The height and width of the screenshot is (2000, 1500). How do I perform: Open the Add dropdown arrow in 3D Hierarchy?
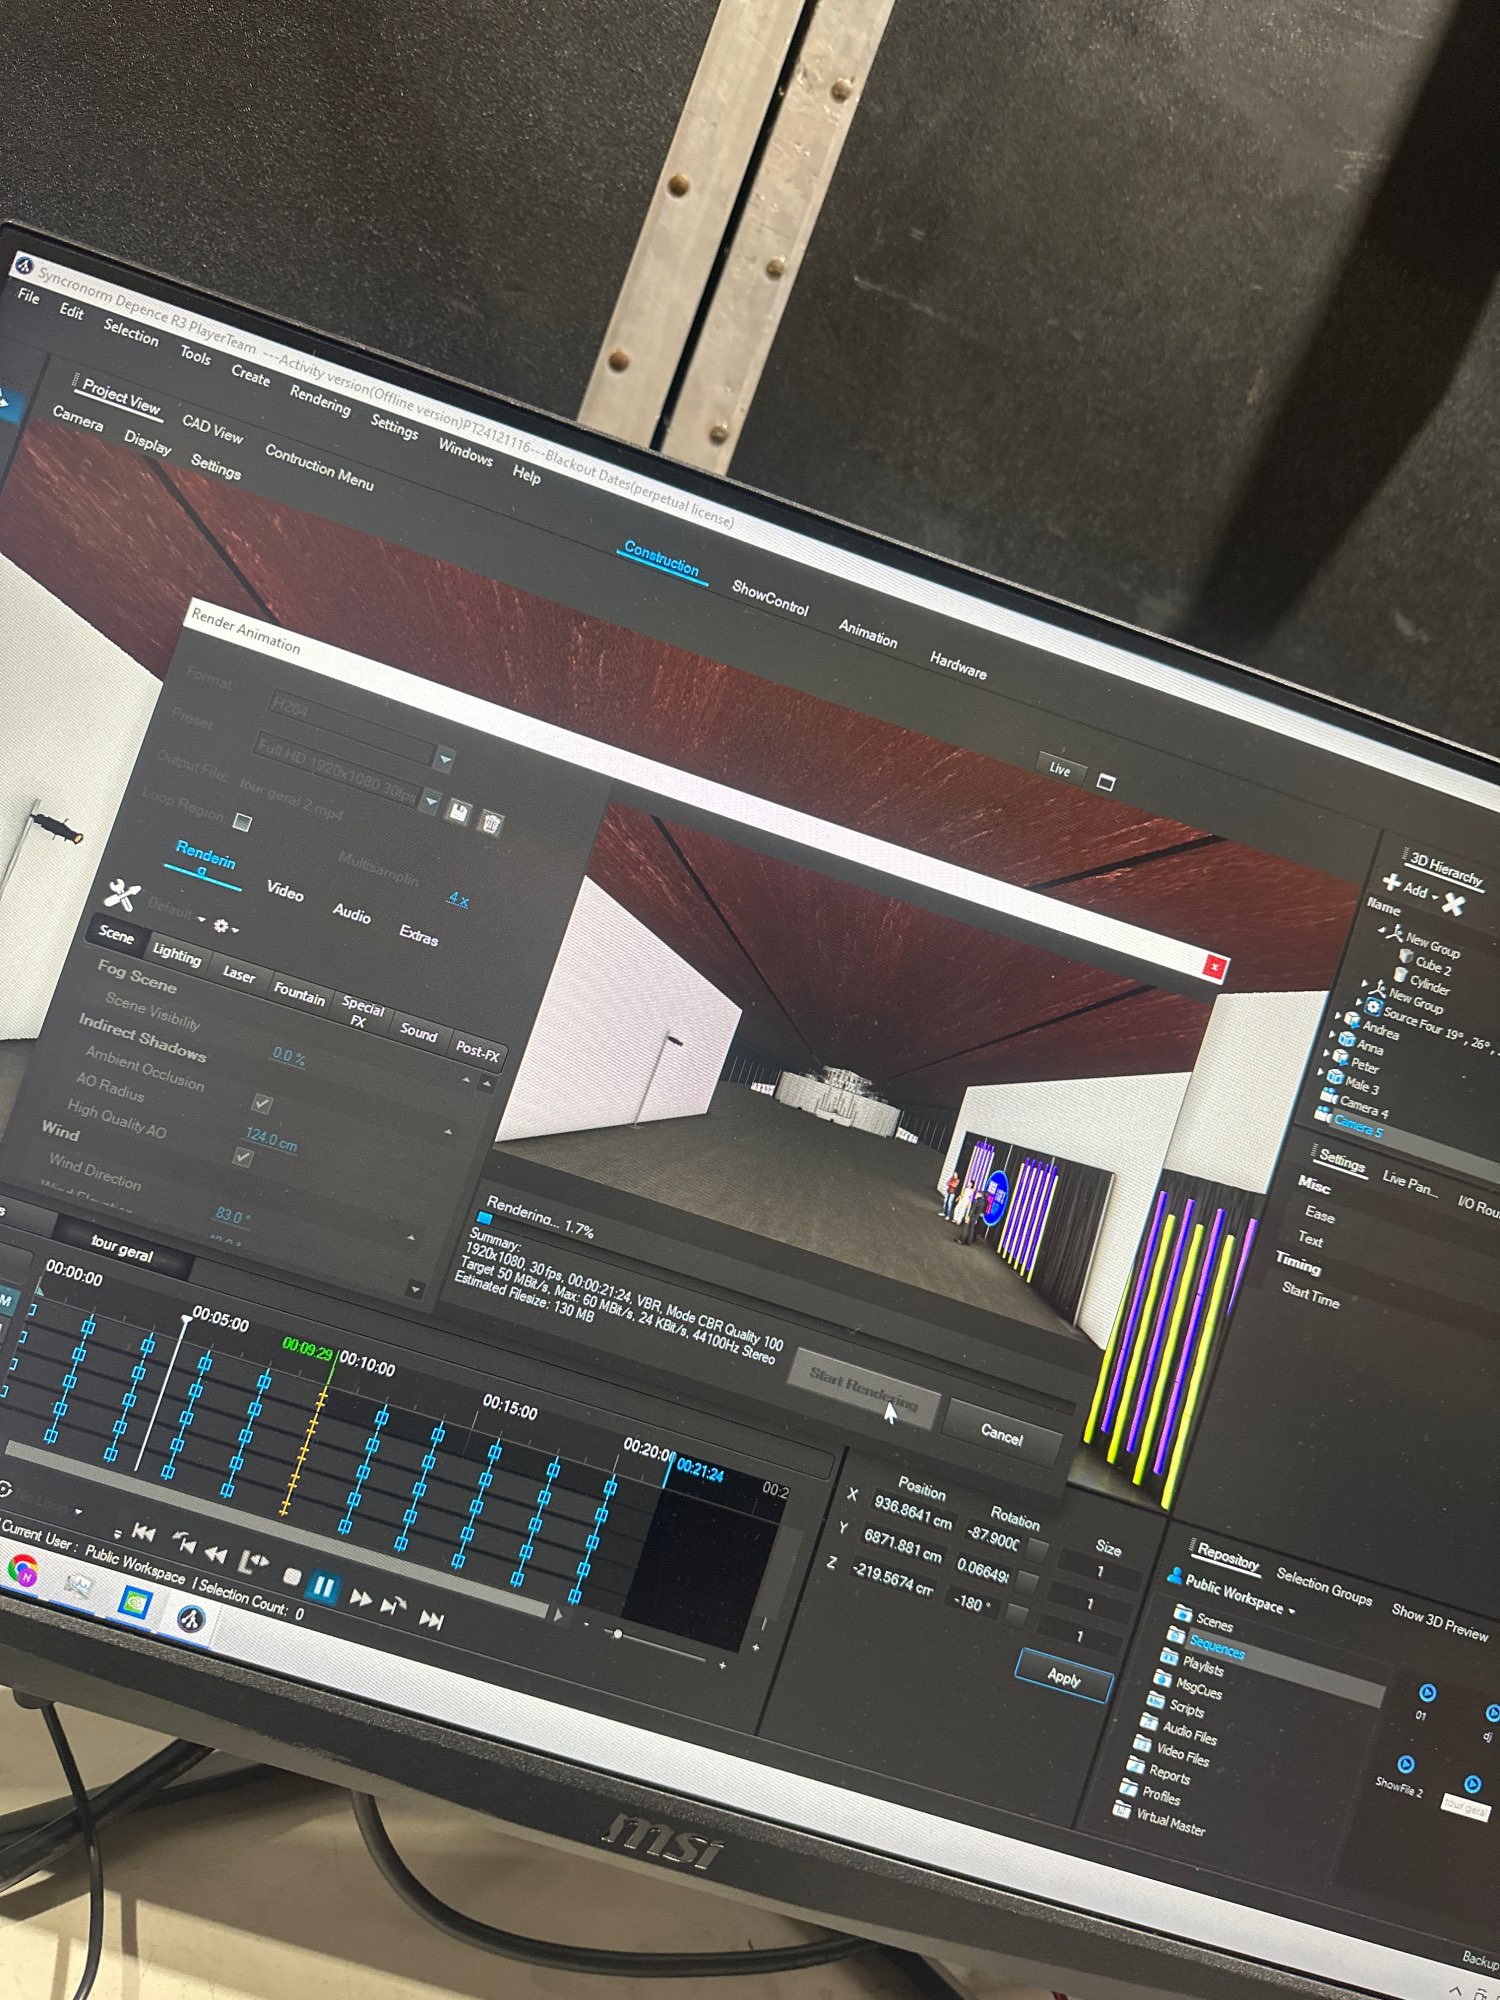click(x=1434, y=897)
